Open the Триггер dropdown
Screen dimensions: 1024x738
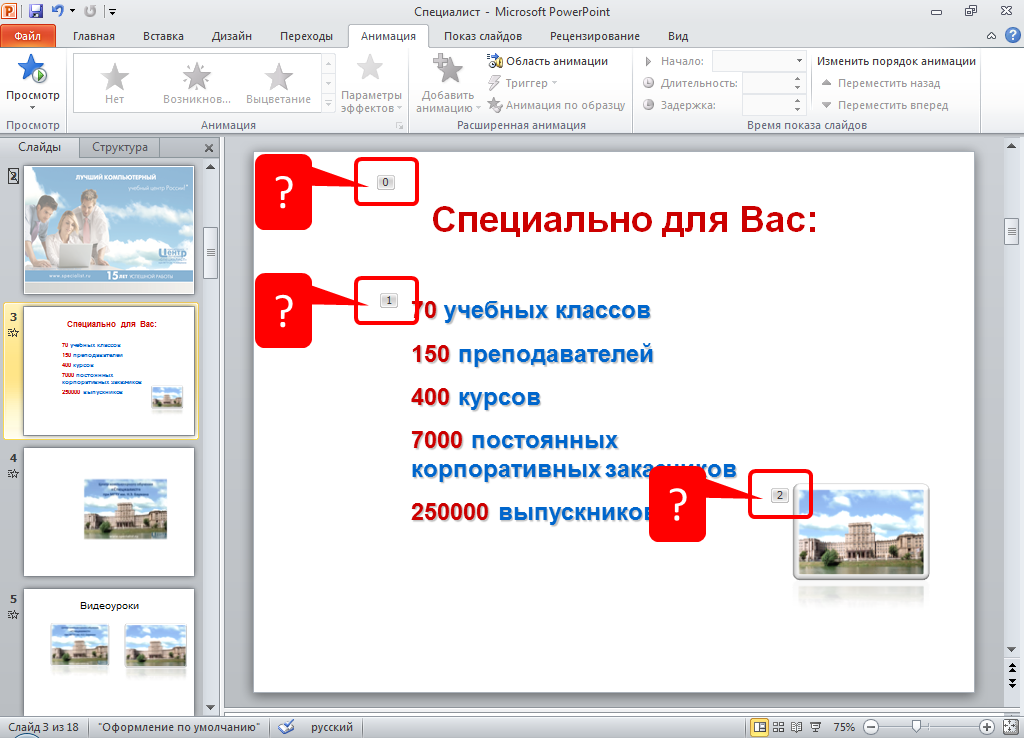(520, 83)
